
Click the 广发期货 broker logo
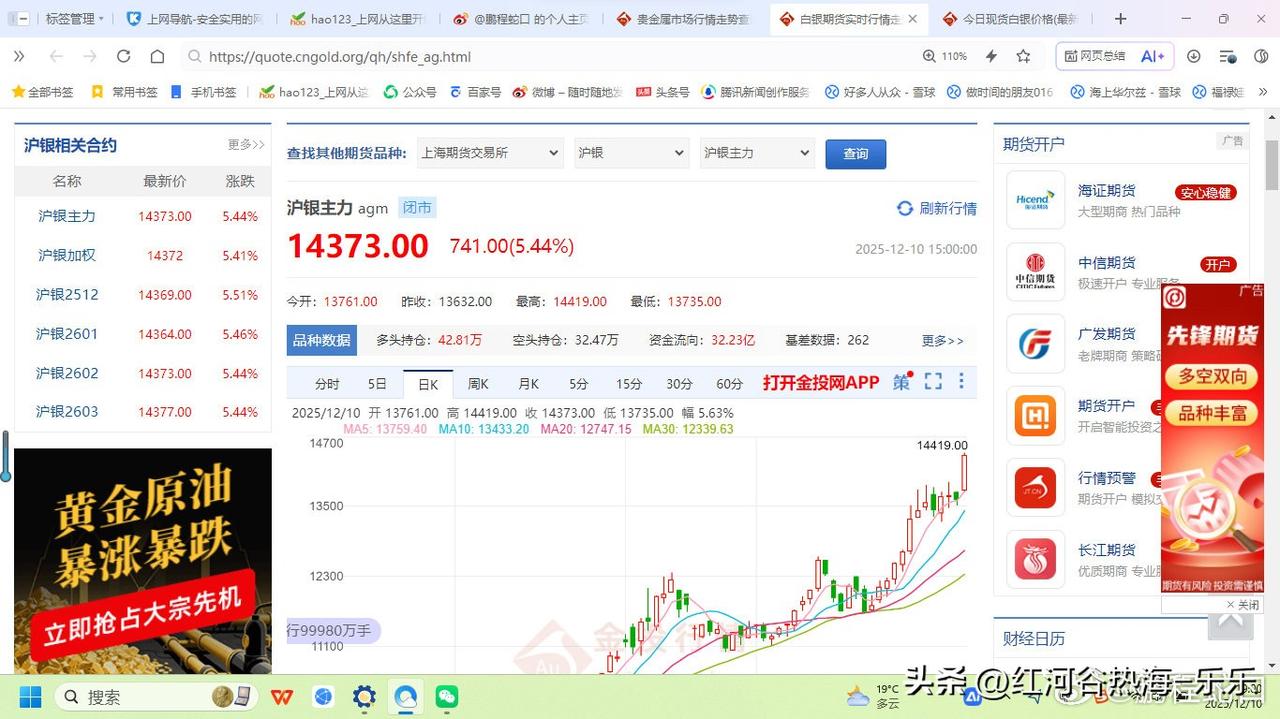pos(1035,343)
